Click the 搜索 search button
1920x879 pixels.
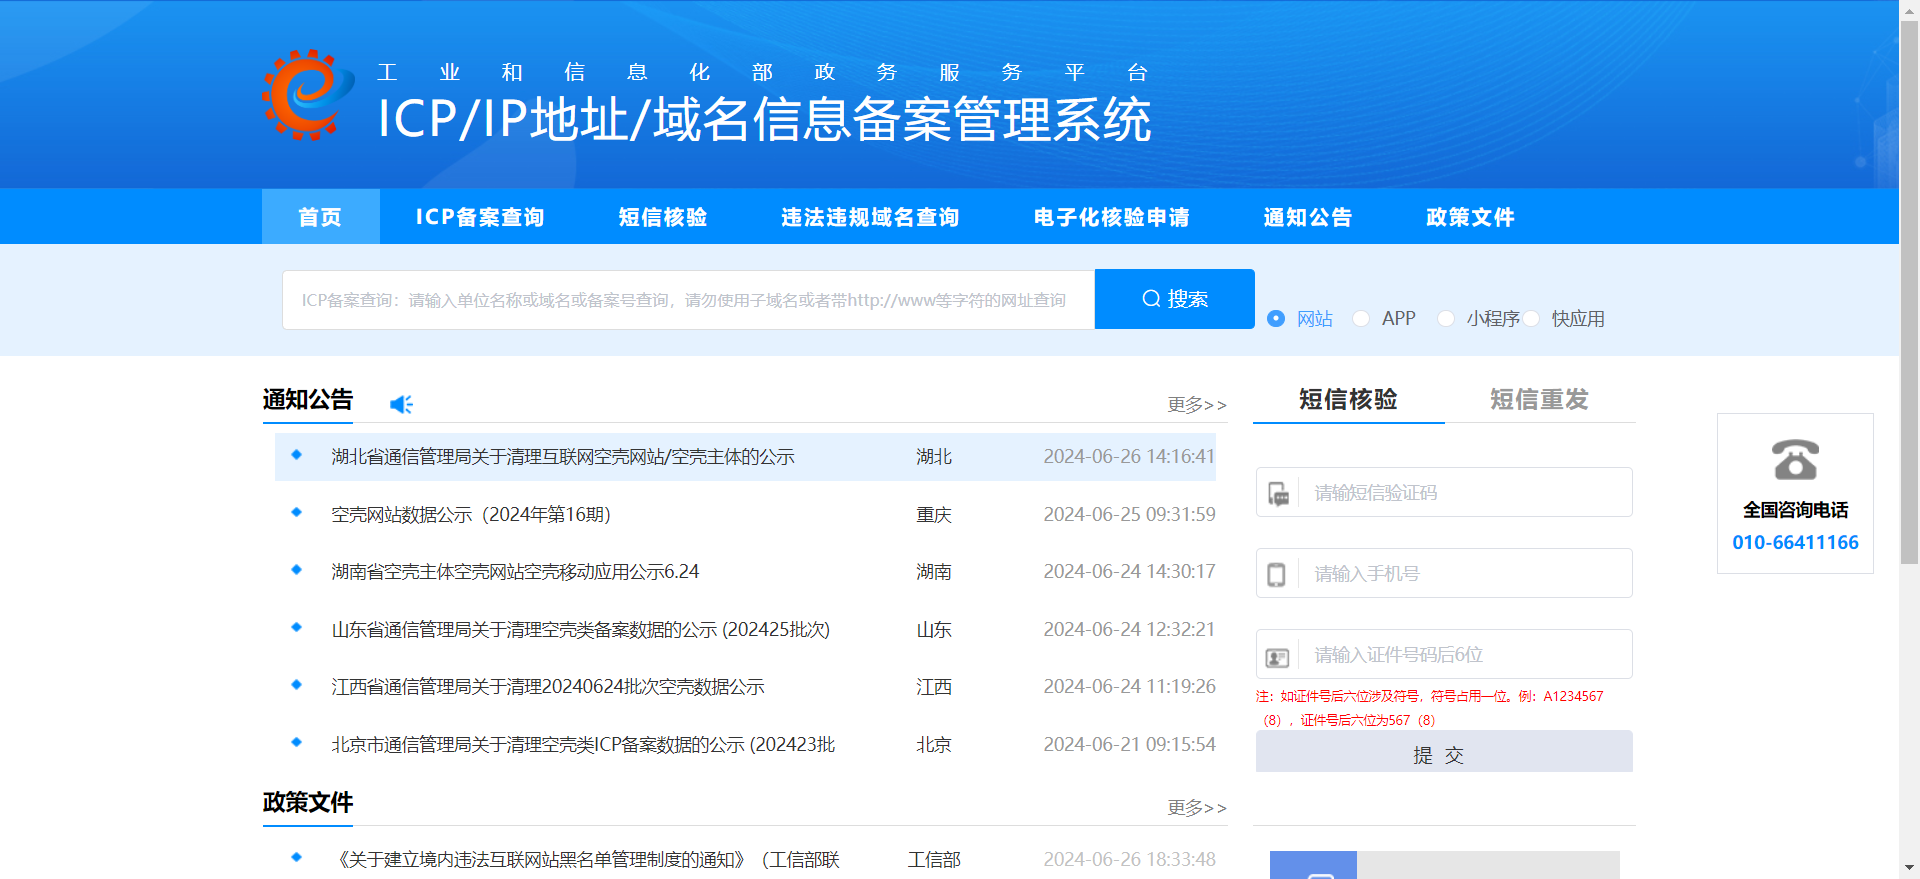click(1175, 299)
